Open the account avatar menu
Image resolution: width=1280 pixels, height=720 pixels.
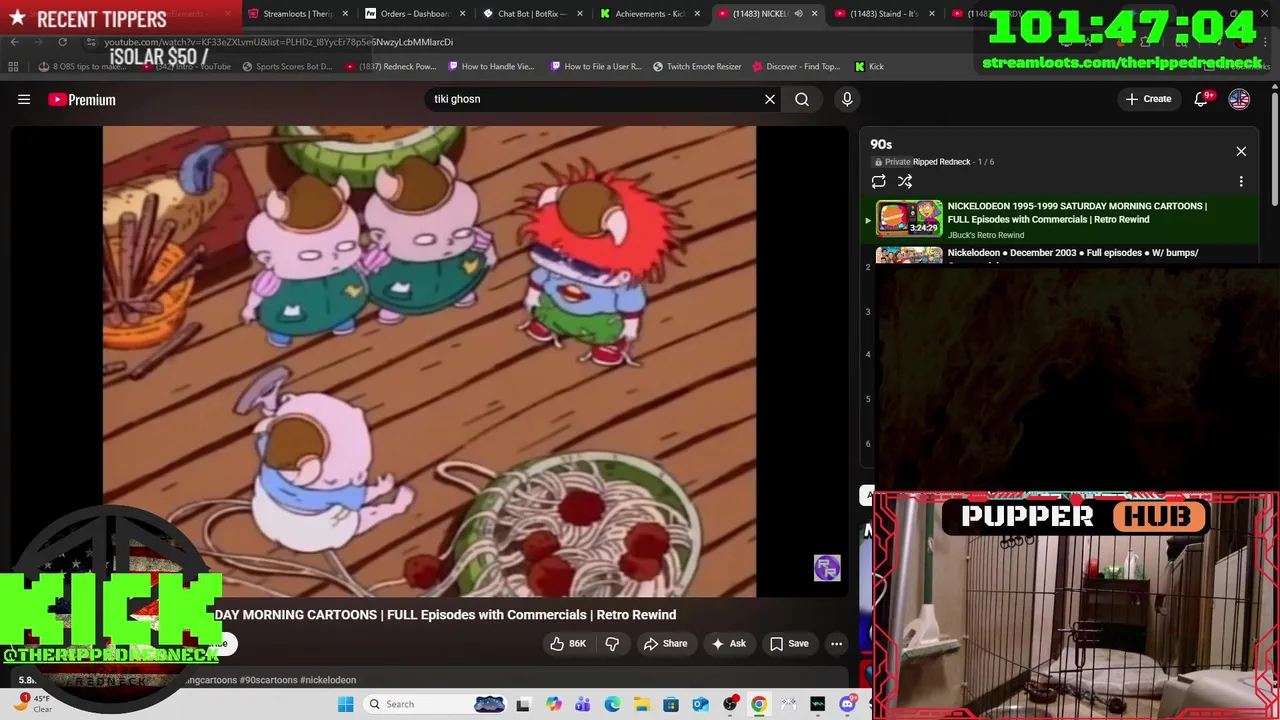pyautogui.click(x=1239, y=99)
